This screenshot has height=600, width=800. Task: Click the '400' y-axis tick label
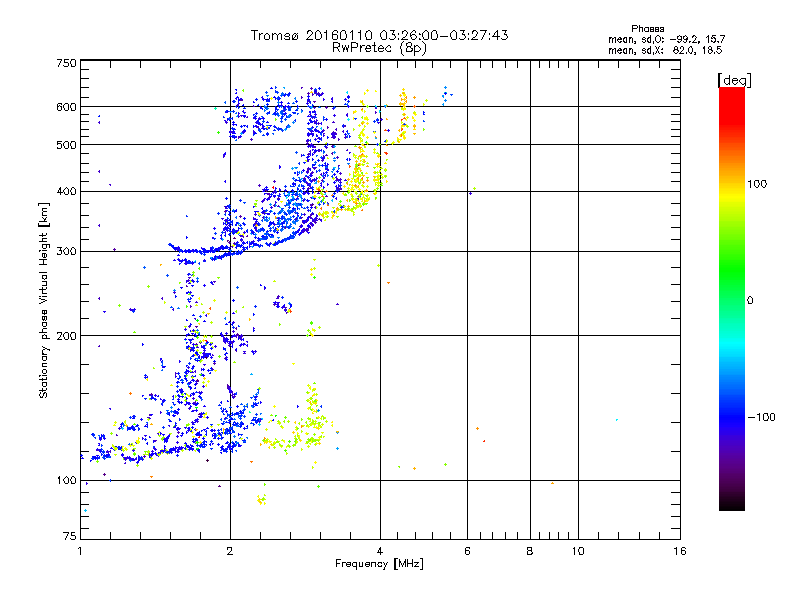pyautogui.click(x=66, y=192)
